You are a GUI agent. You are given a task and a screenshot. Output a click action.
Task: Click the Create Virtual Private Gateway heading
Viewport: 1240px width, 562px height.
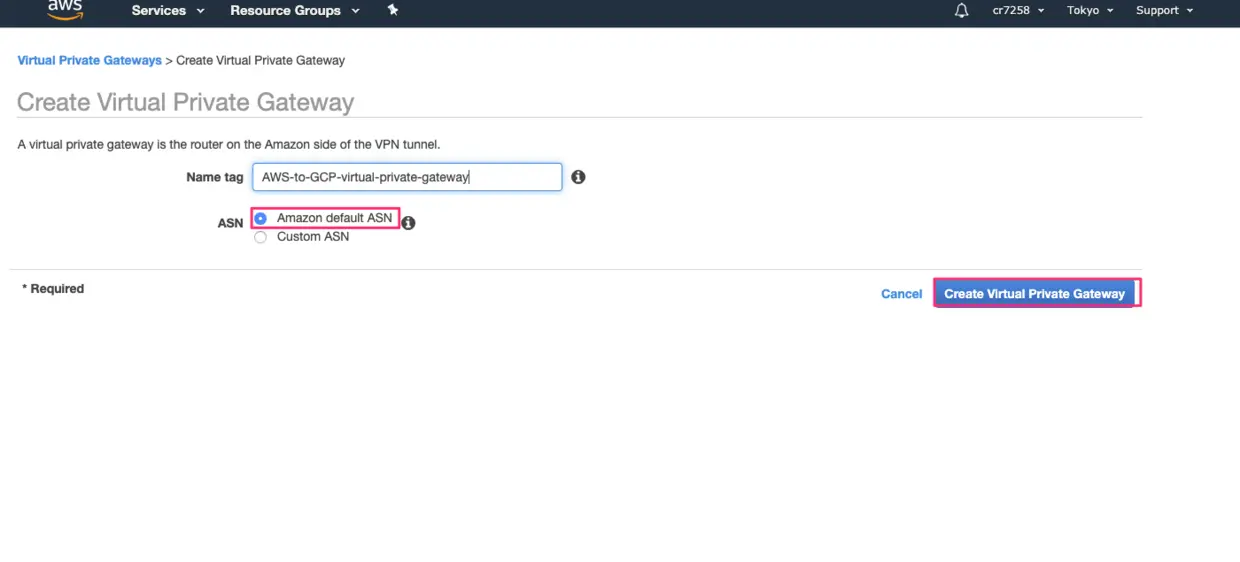point(186,102)
